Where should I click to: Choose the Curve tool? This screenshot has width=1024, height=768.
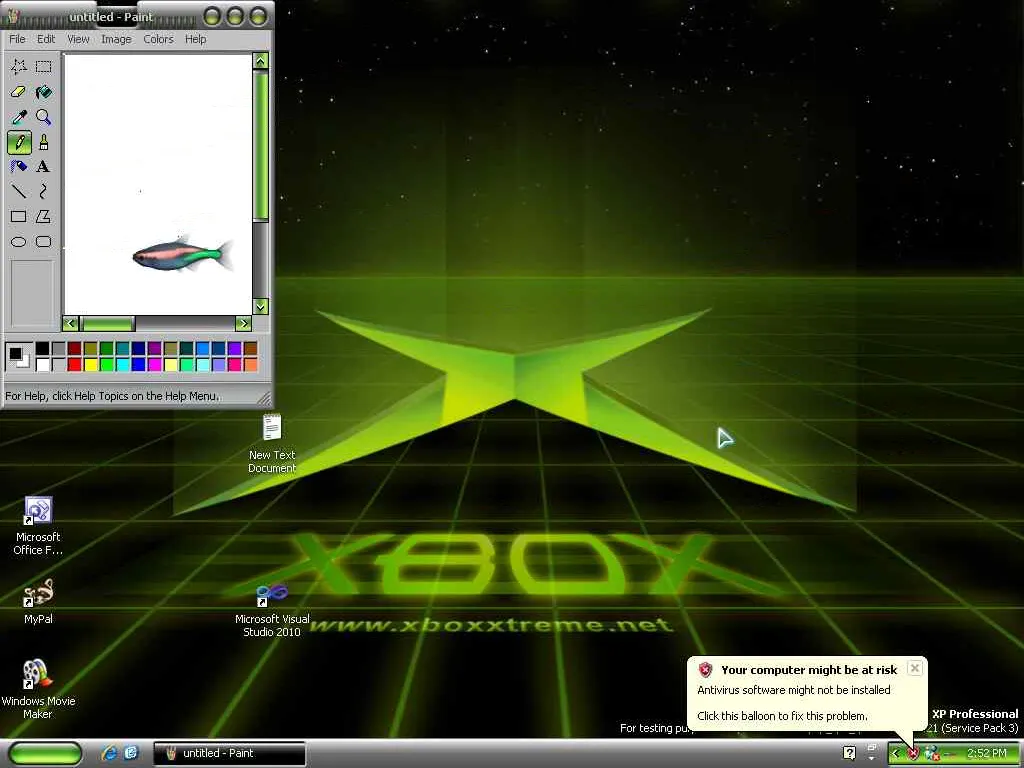(x=44, y=191)
